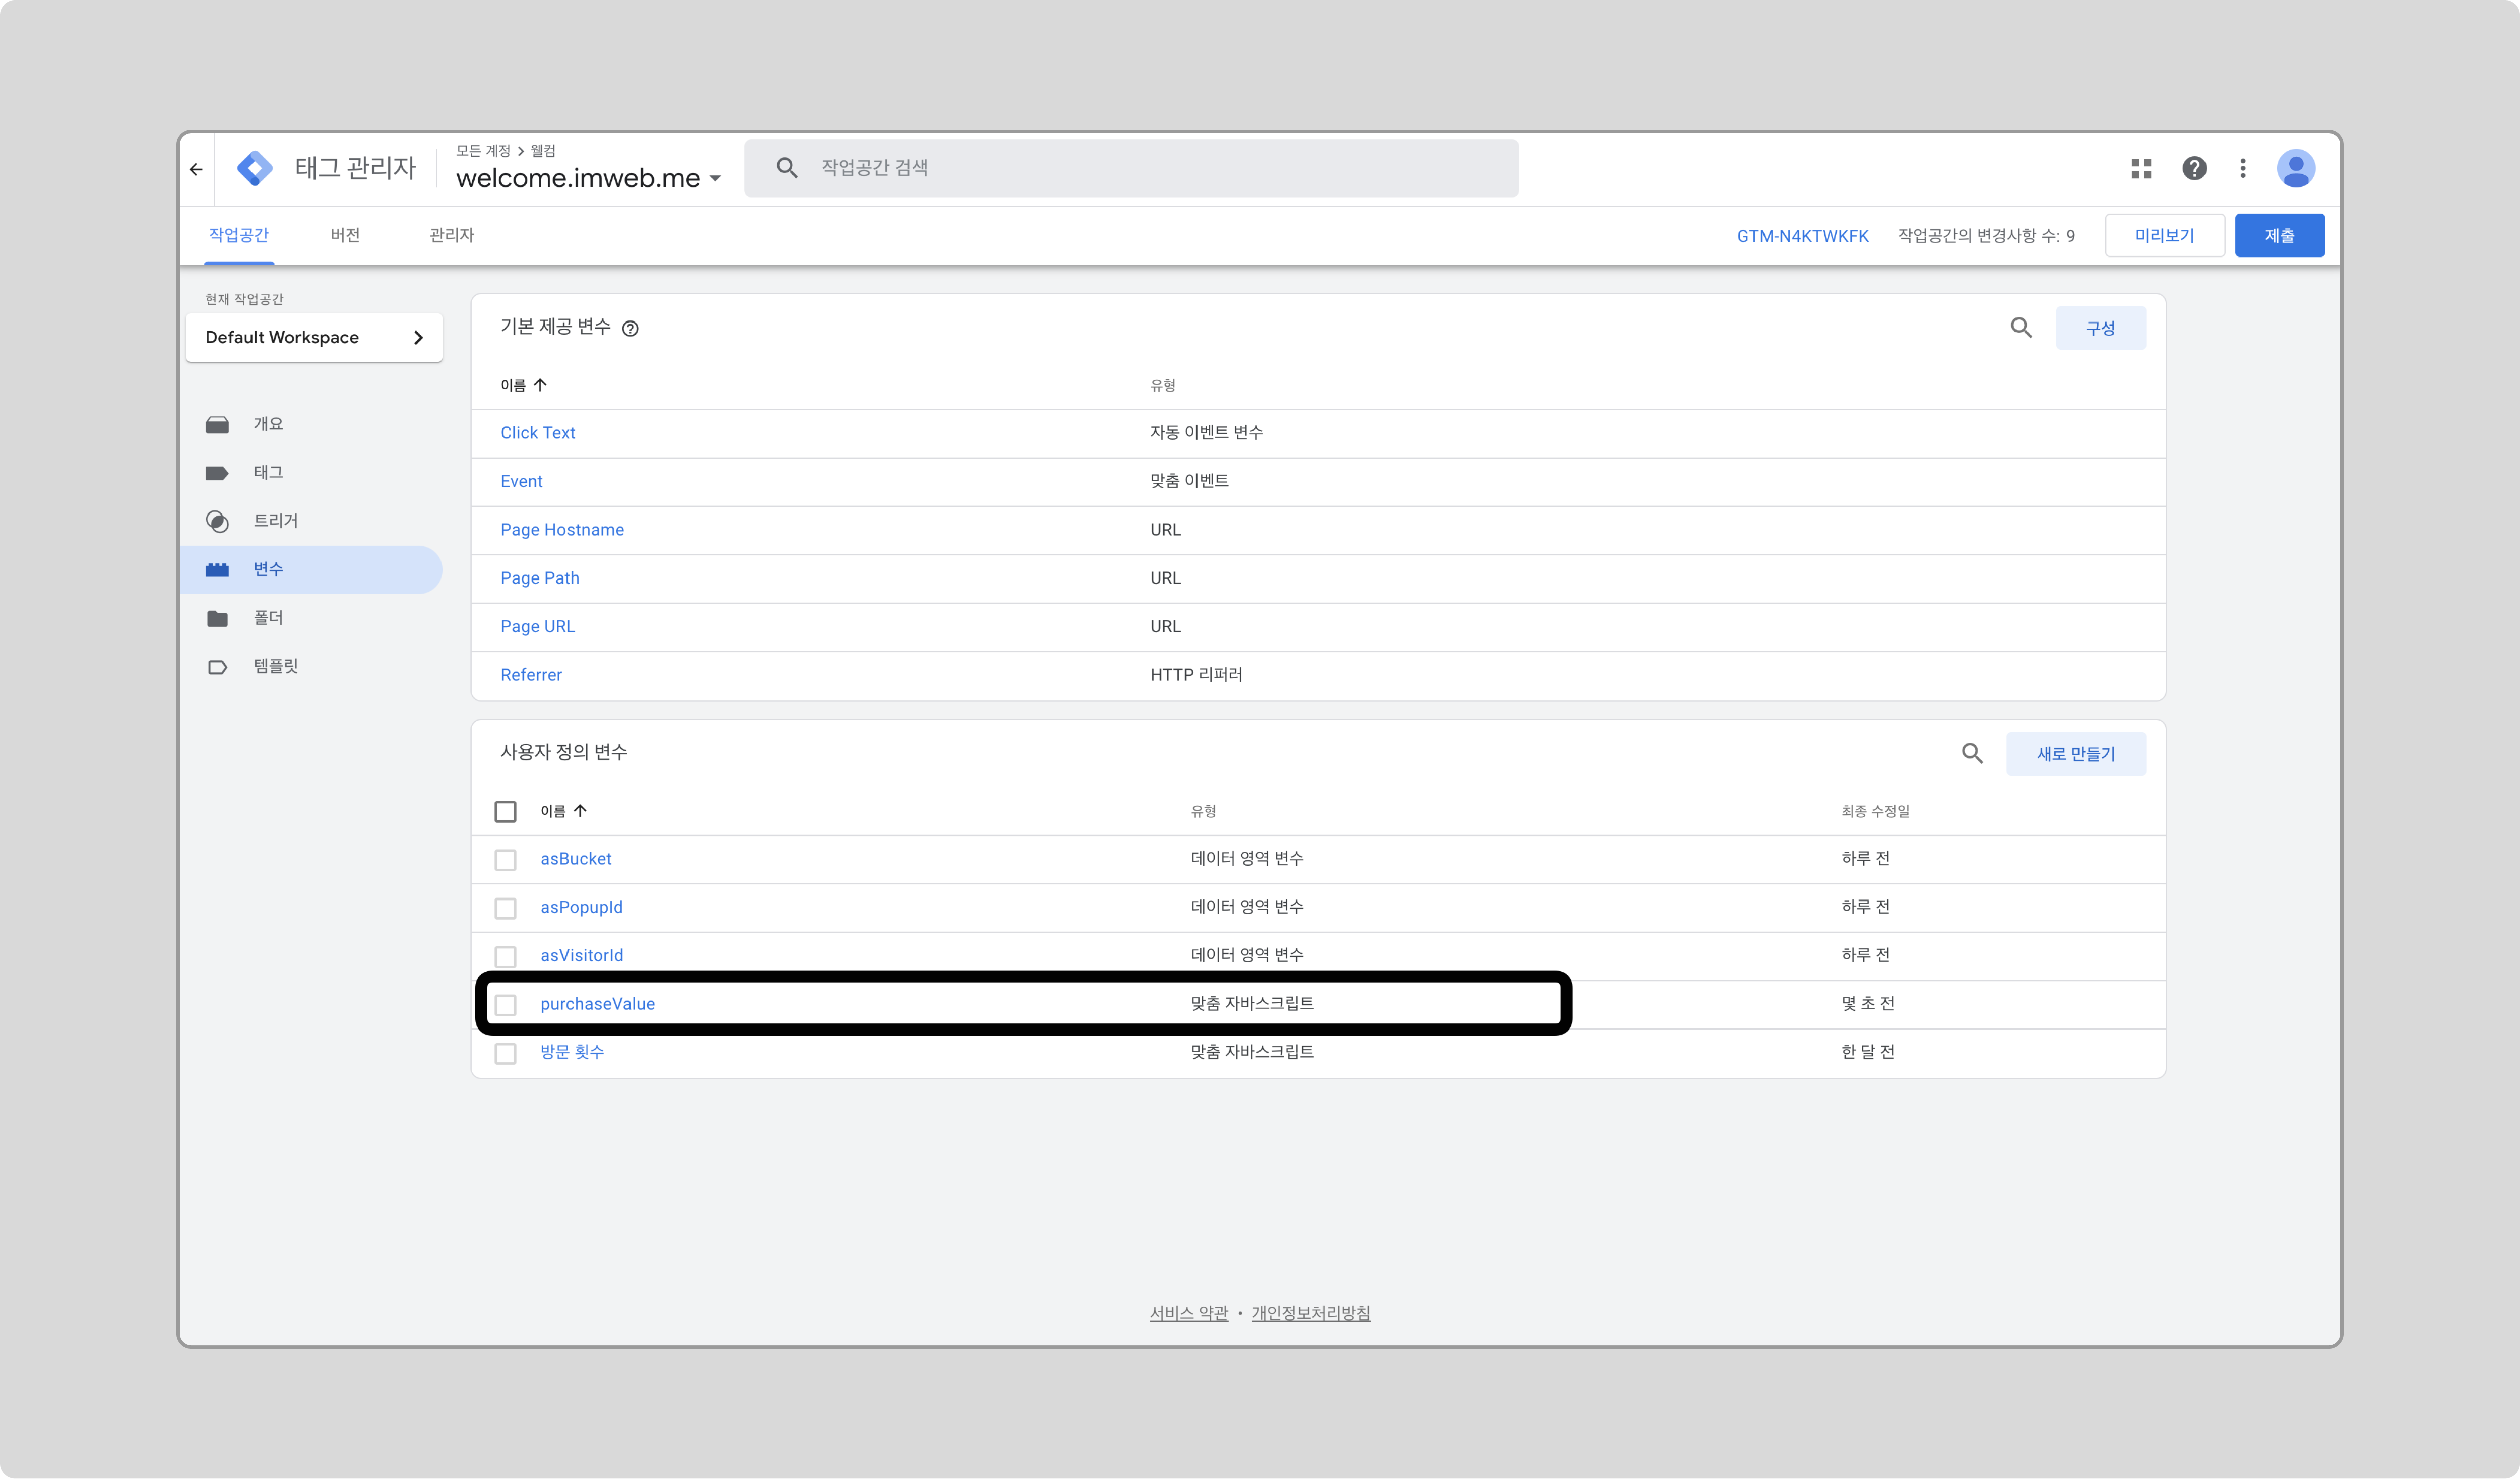Click the 새로 만들기 button
The width and height of the screenshot is (2520, 1479).
(2075, 754)
